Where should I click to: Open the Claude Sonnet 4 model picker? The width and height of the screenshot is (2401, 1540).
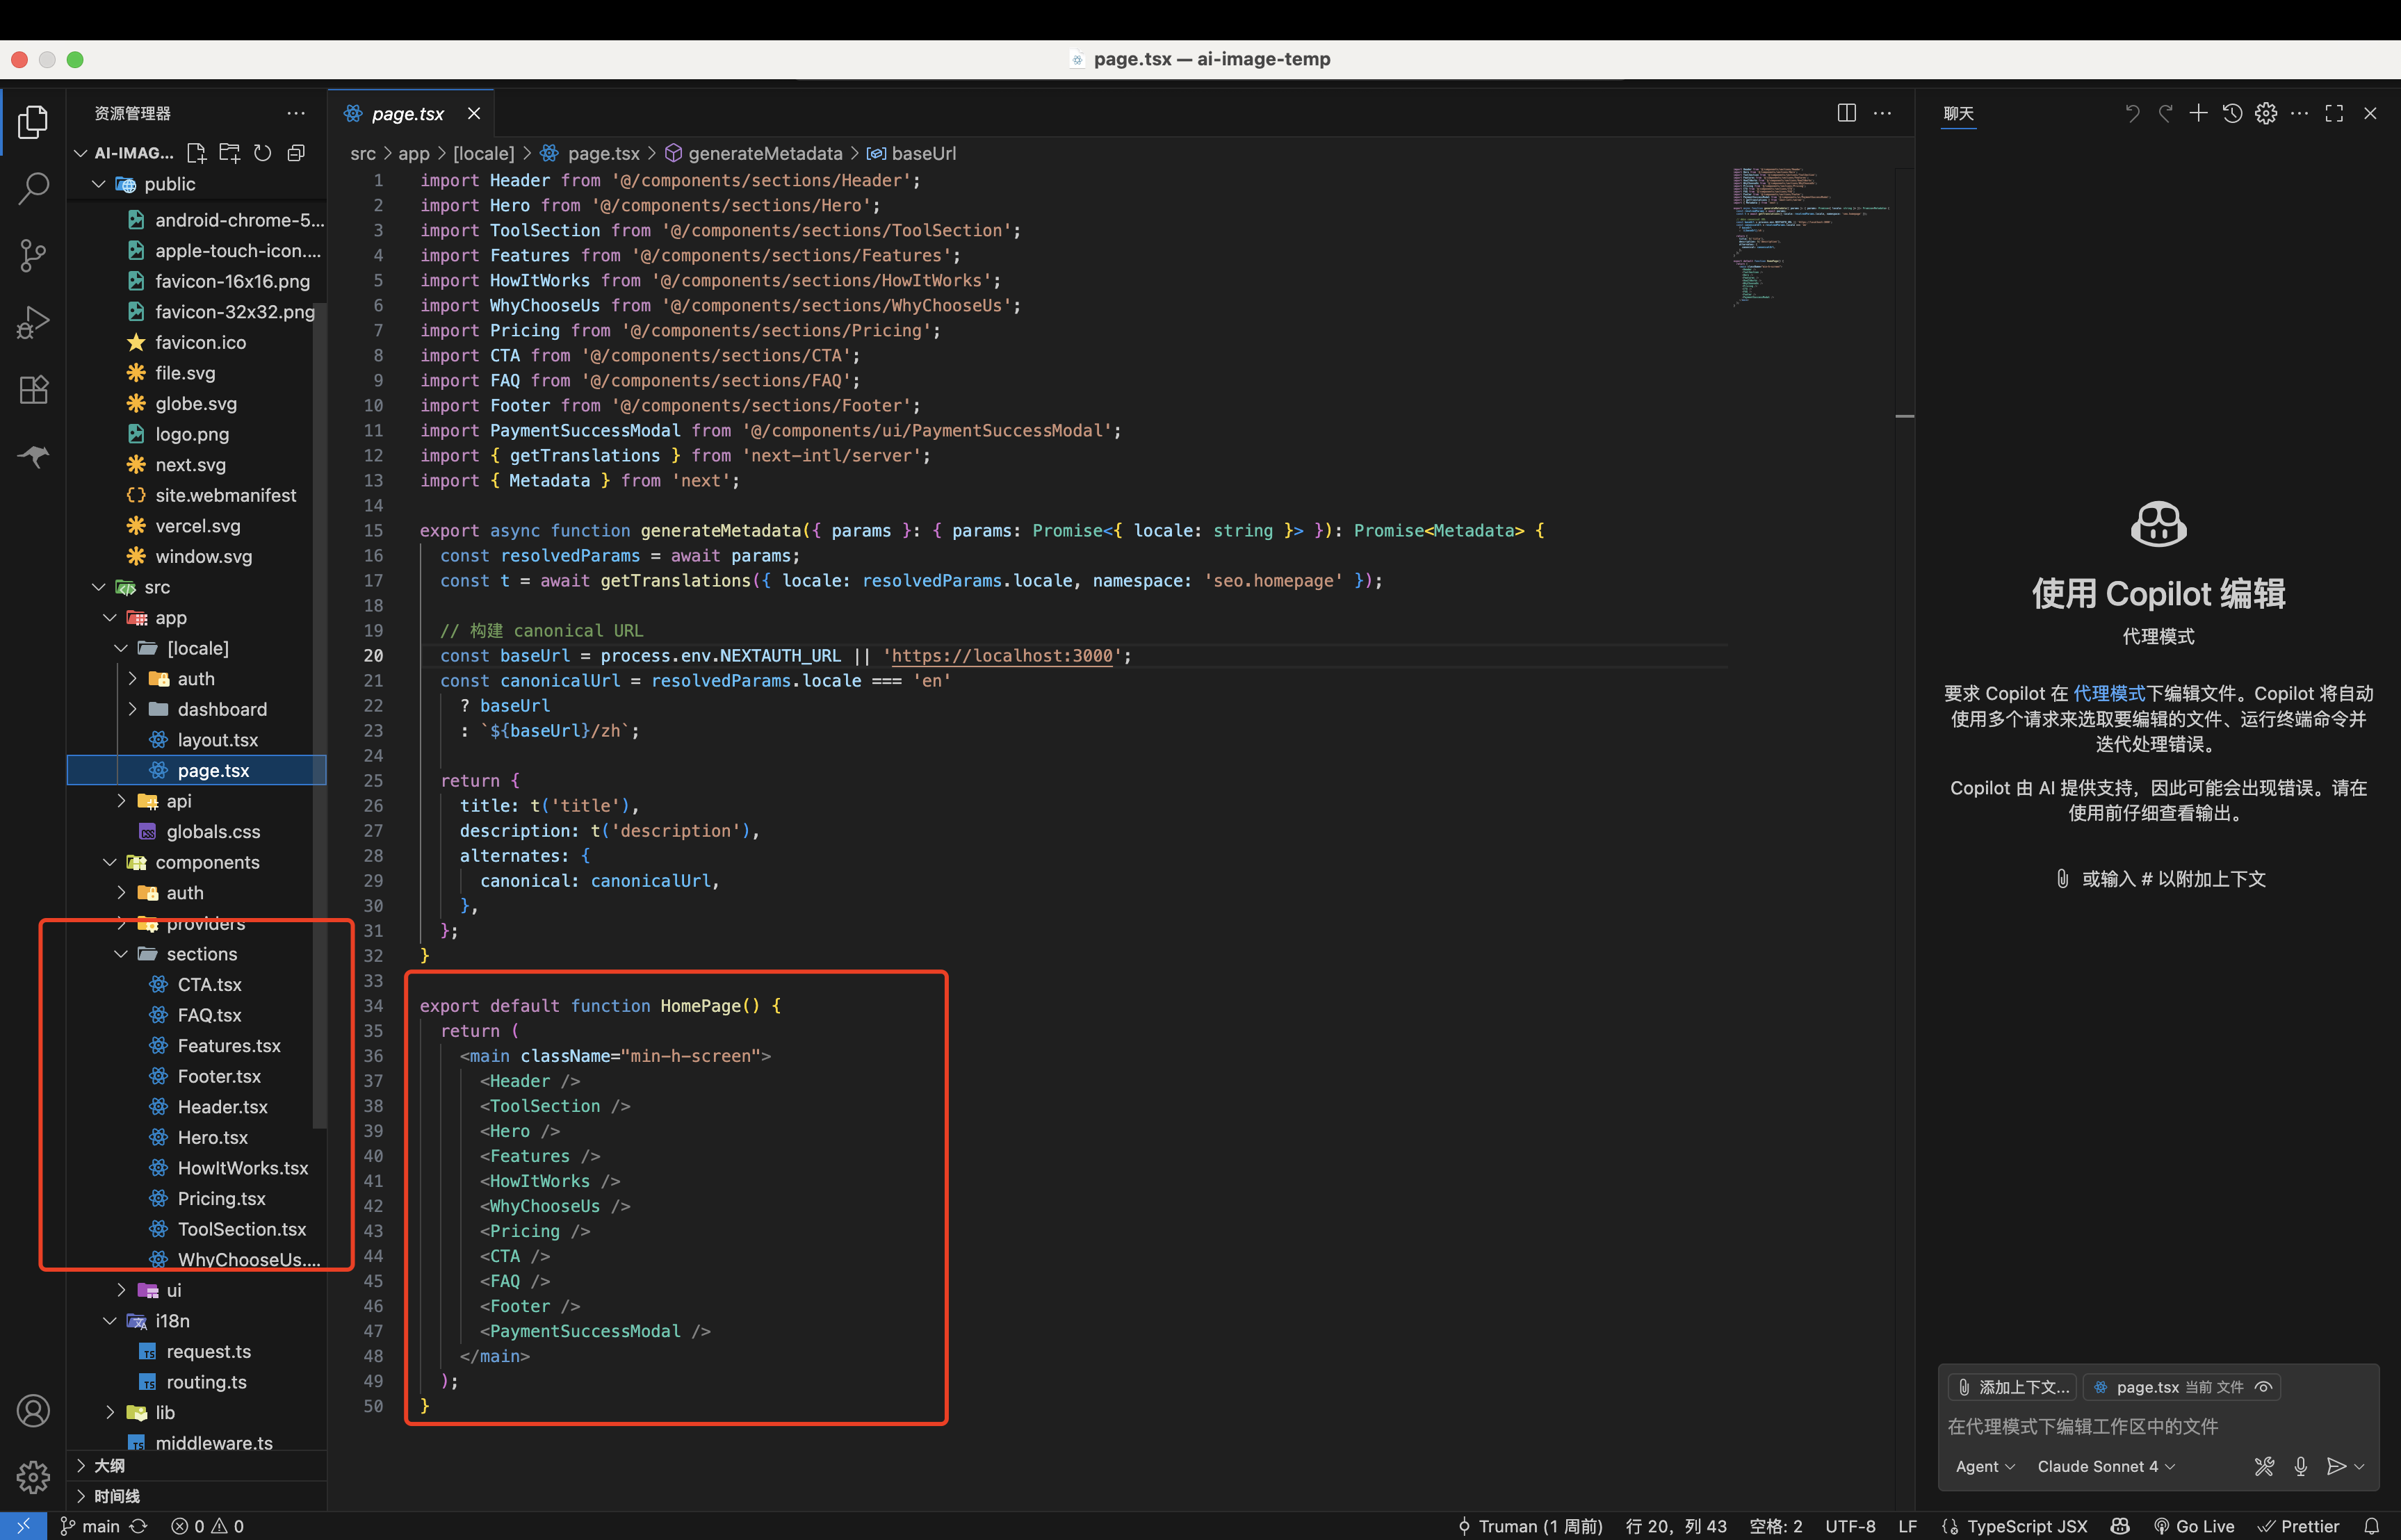pos(2106,1466)
